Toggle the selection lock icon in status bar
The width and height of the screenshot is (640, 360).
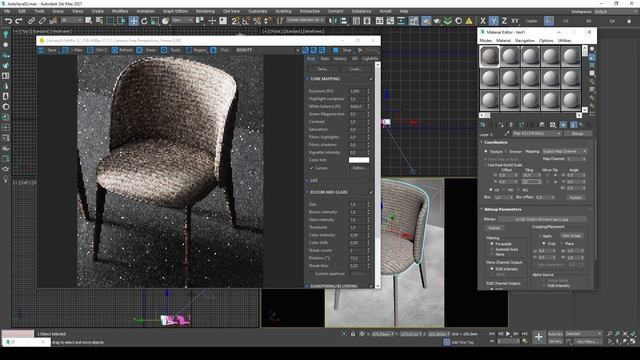click(353, 334)
